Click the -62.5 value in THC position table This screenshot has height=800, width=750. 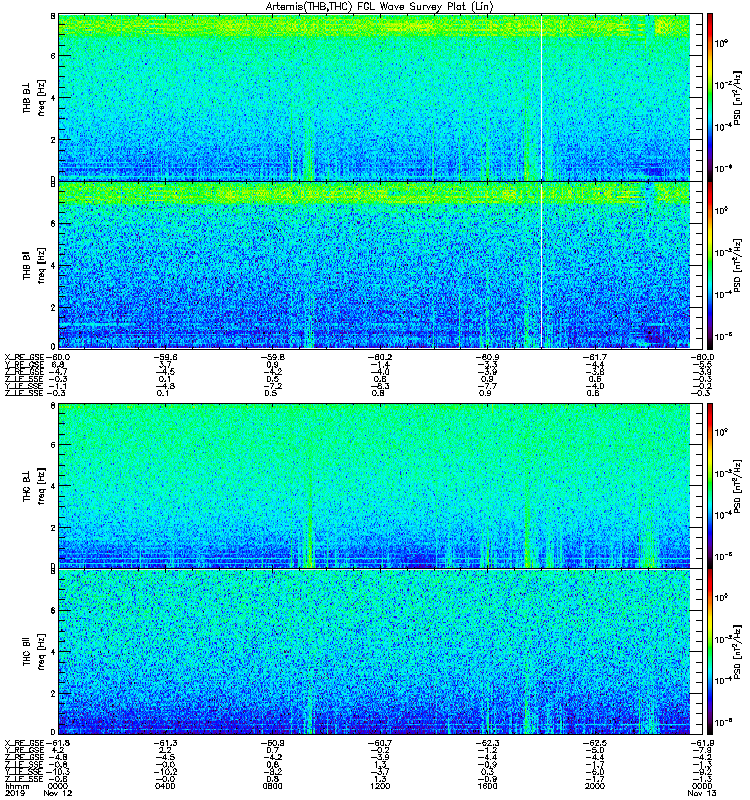pos(595,743)
